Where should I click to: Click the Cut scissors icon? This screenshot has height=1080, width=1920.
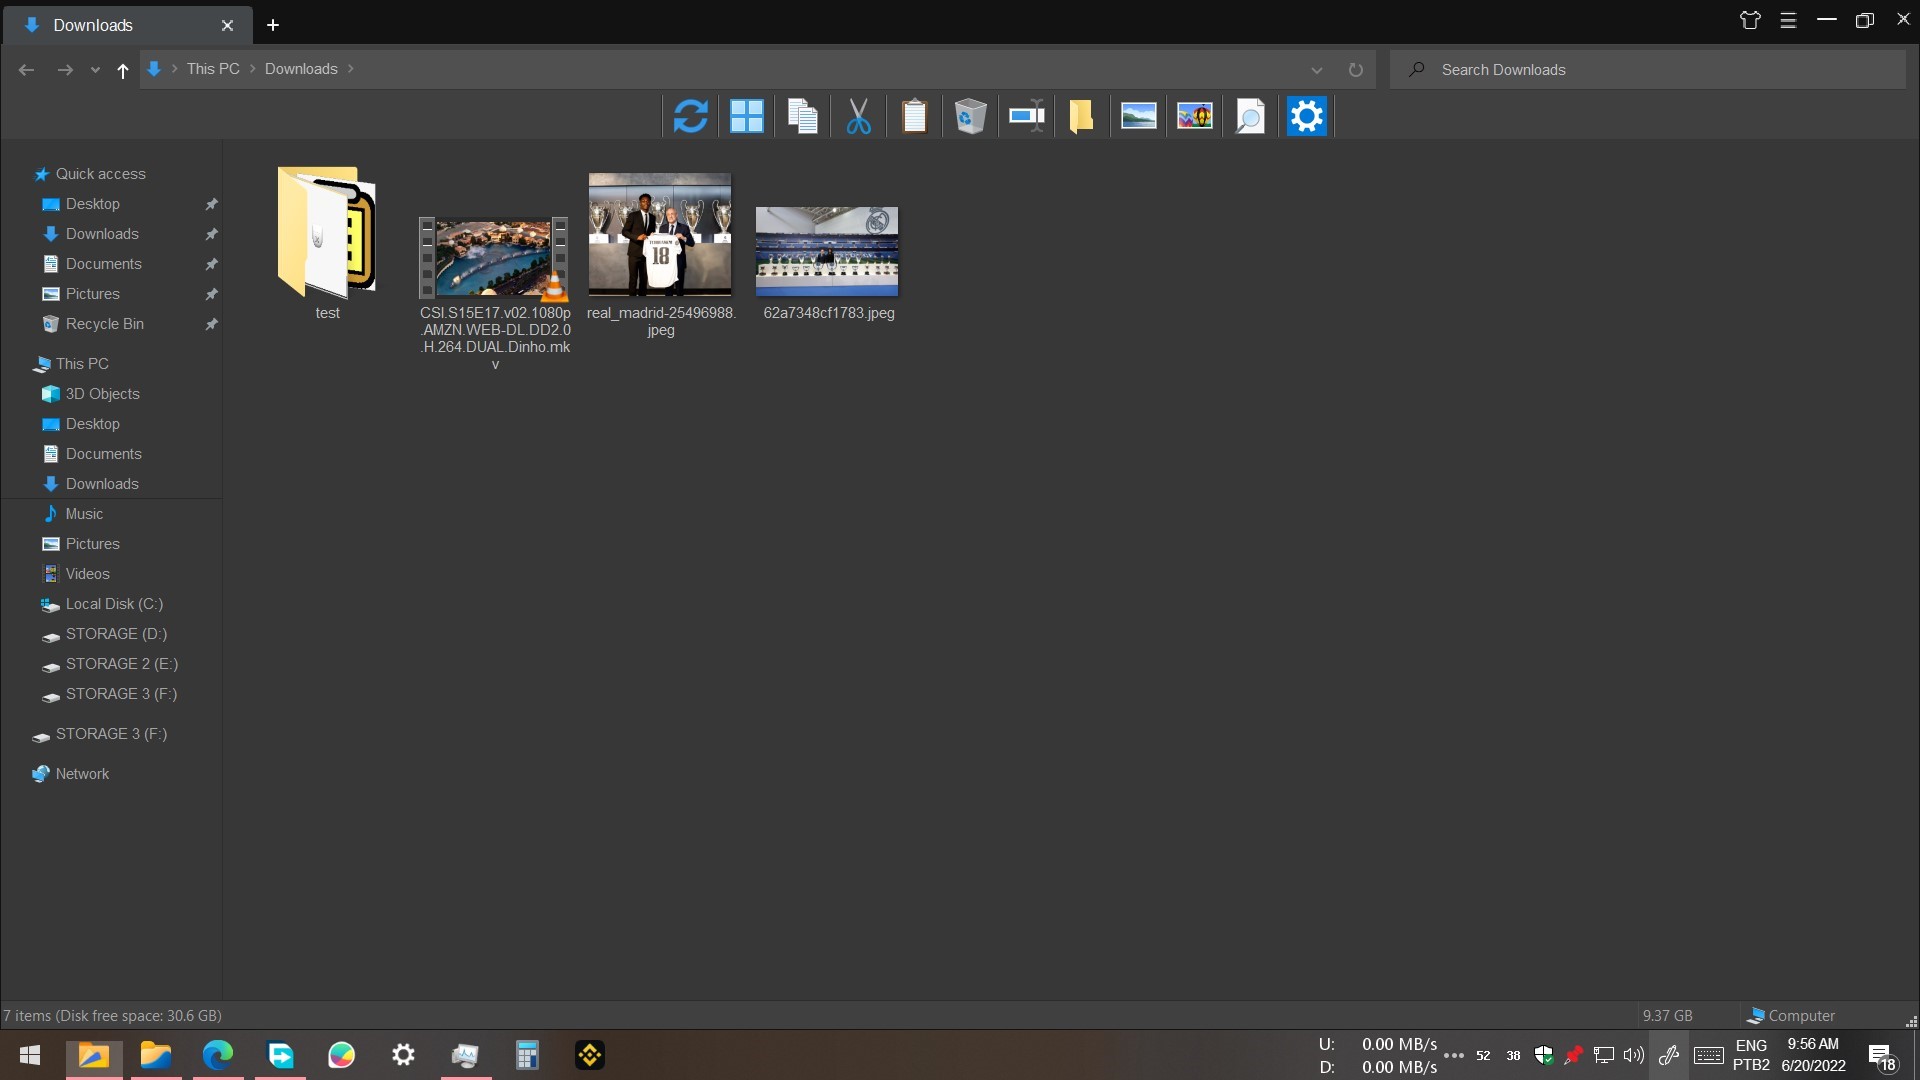tap(858, 117)
